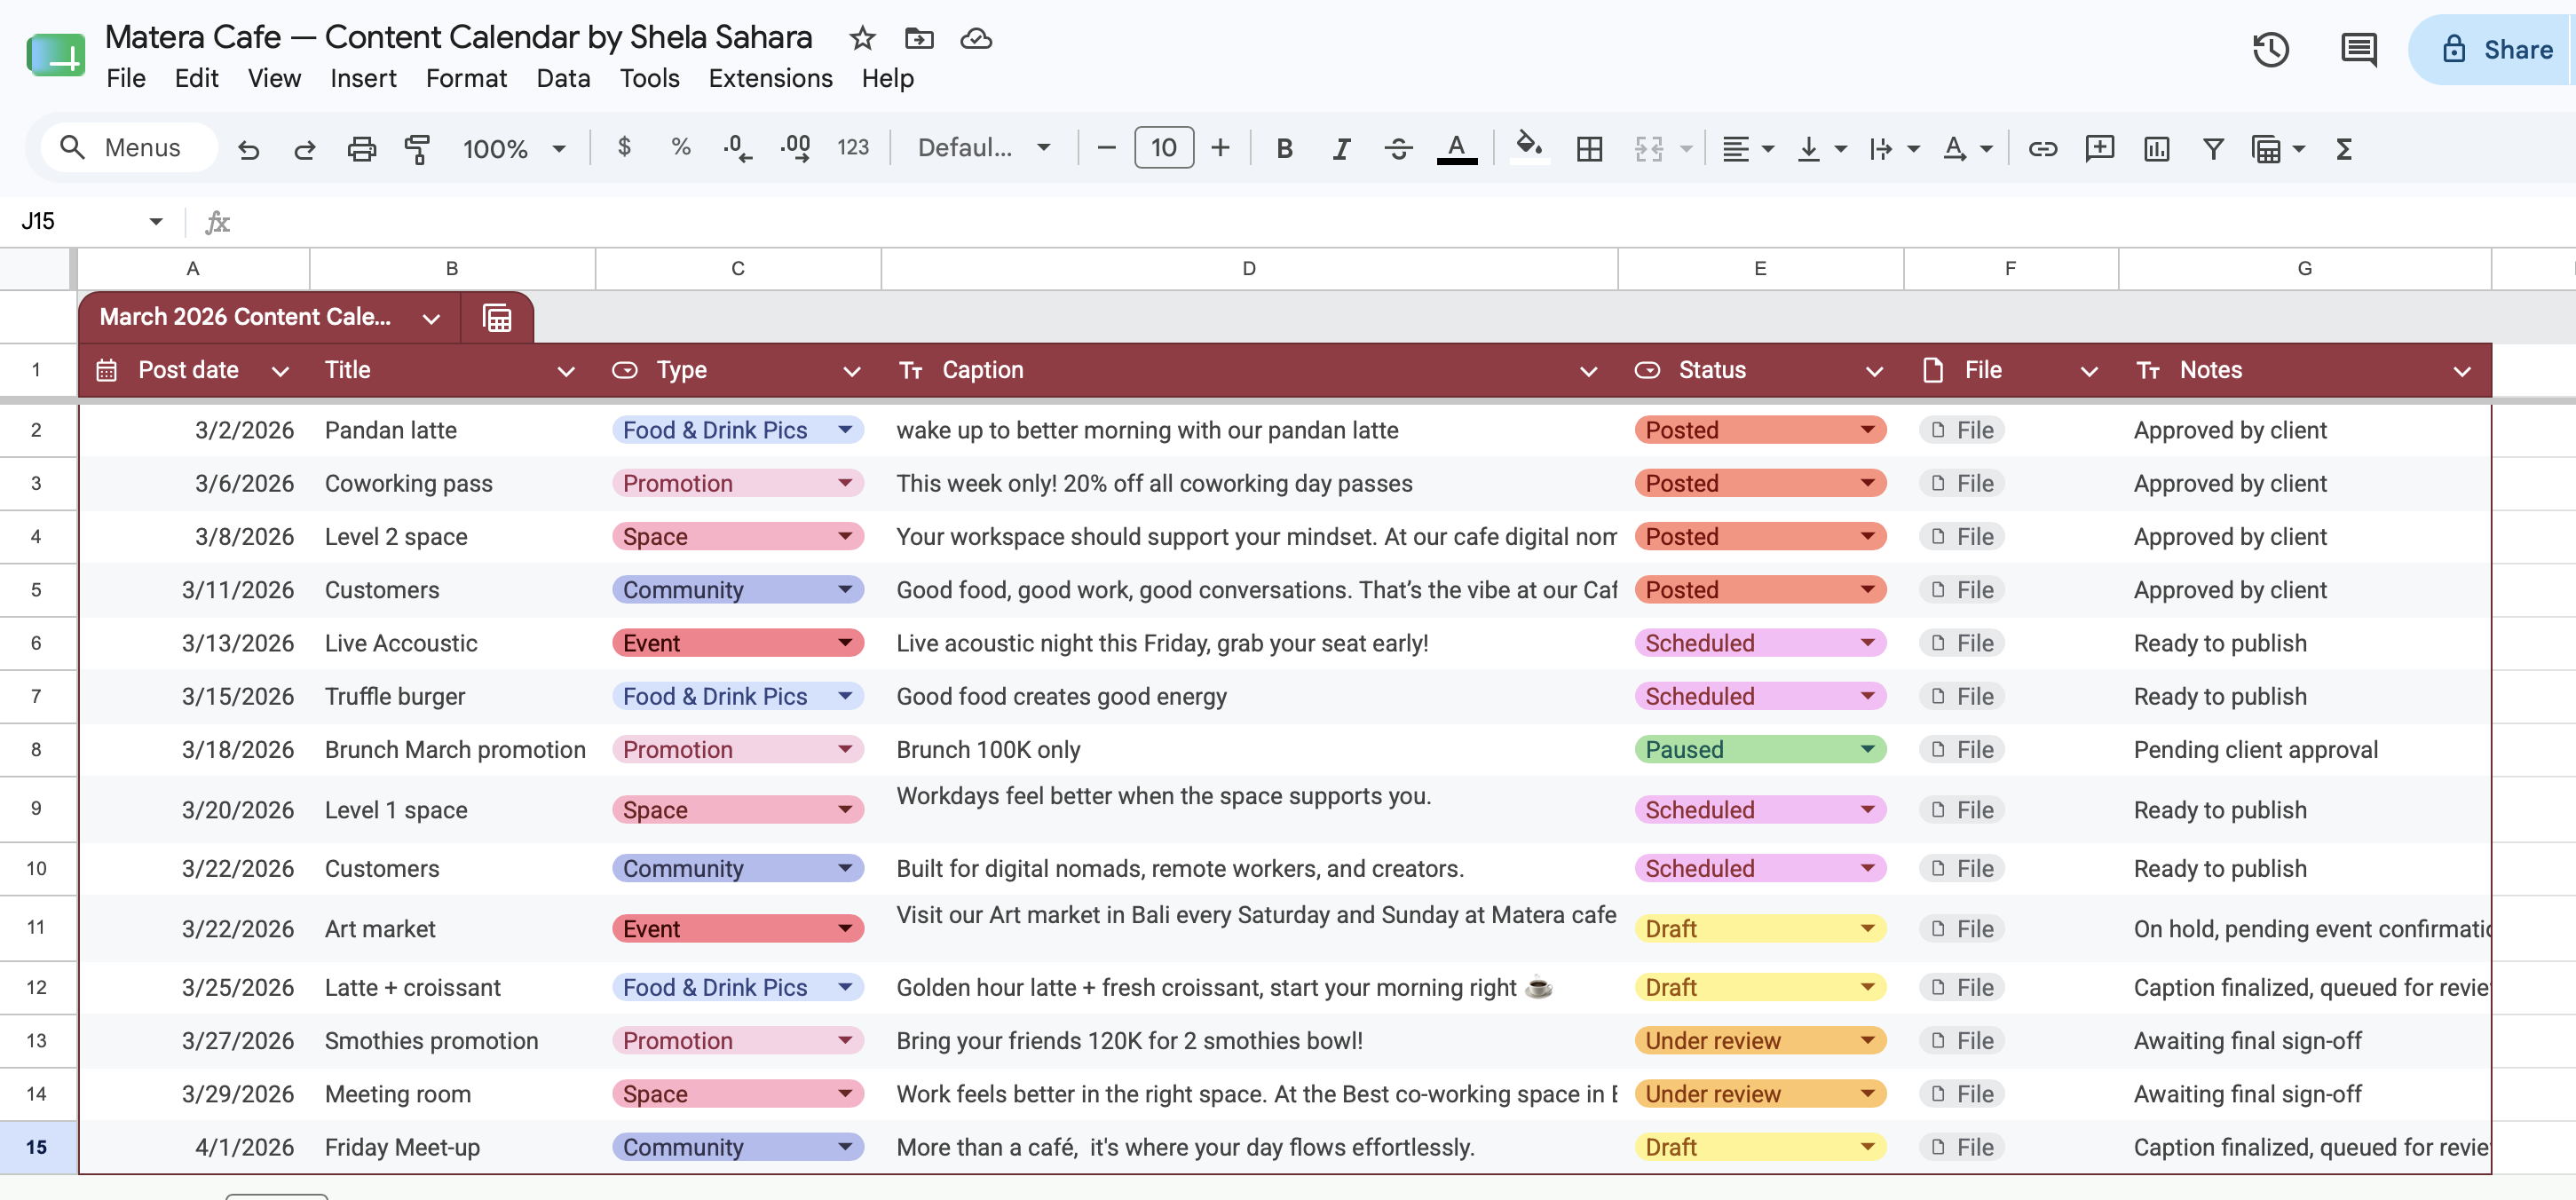Select column D header
Image resolution: width=2576 pixels, height=1200 pixels.
point(1249,268)
